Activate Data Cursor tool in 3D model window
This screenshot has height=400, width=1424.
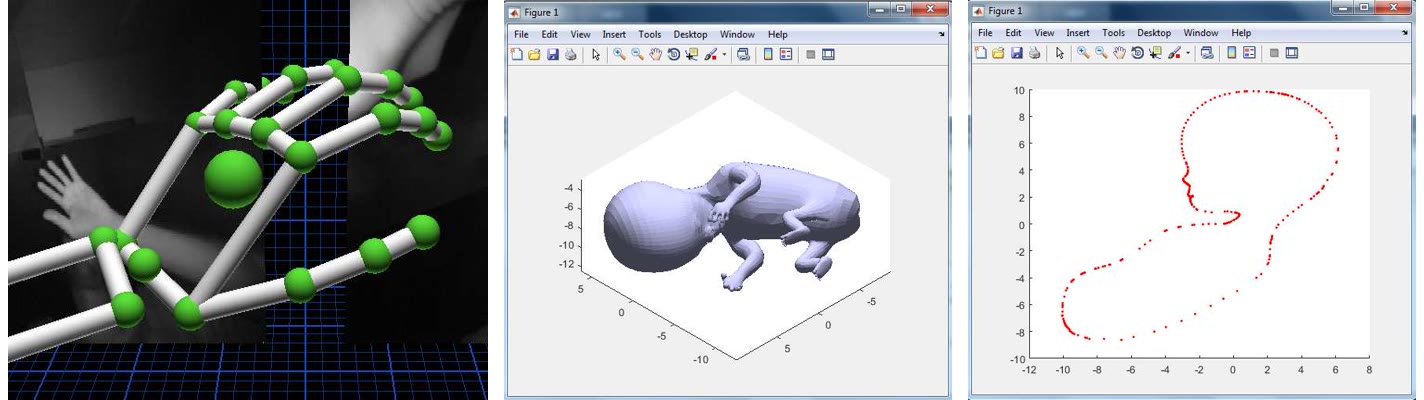coord(692,54)
